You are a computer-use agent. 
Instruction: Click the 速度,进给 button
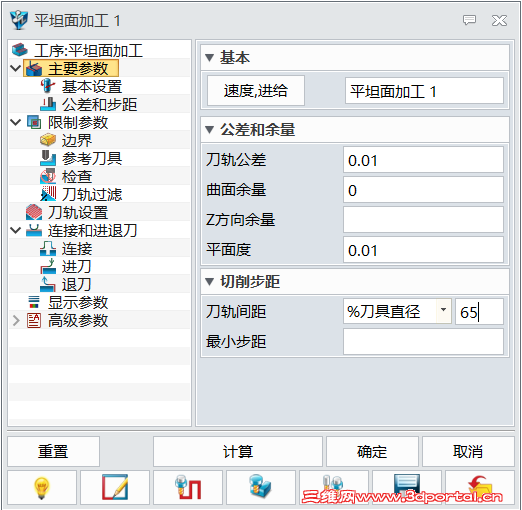256,91
